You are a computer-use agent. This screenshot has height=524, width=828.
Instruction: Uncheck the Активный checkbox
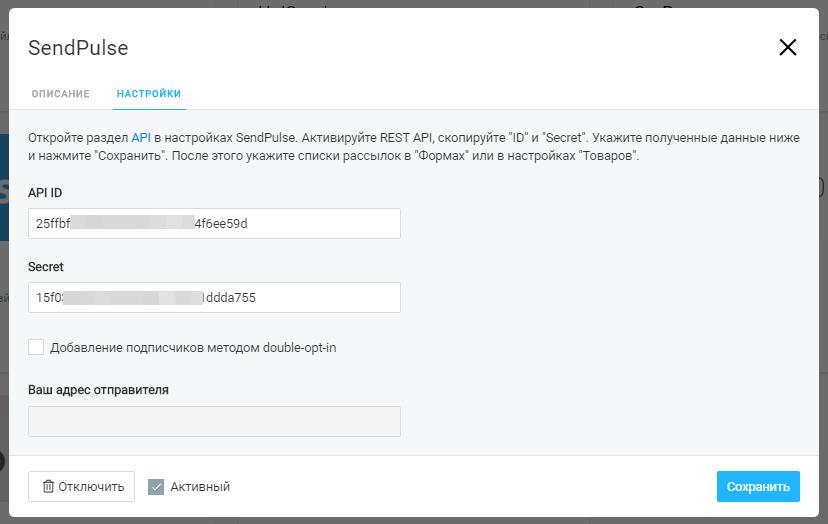[x=156, y=486]
